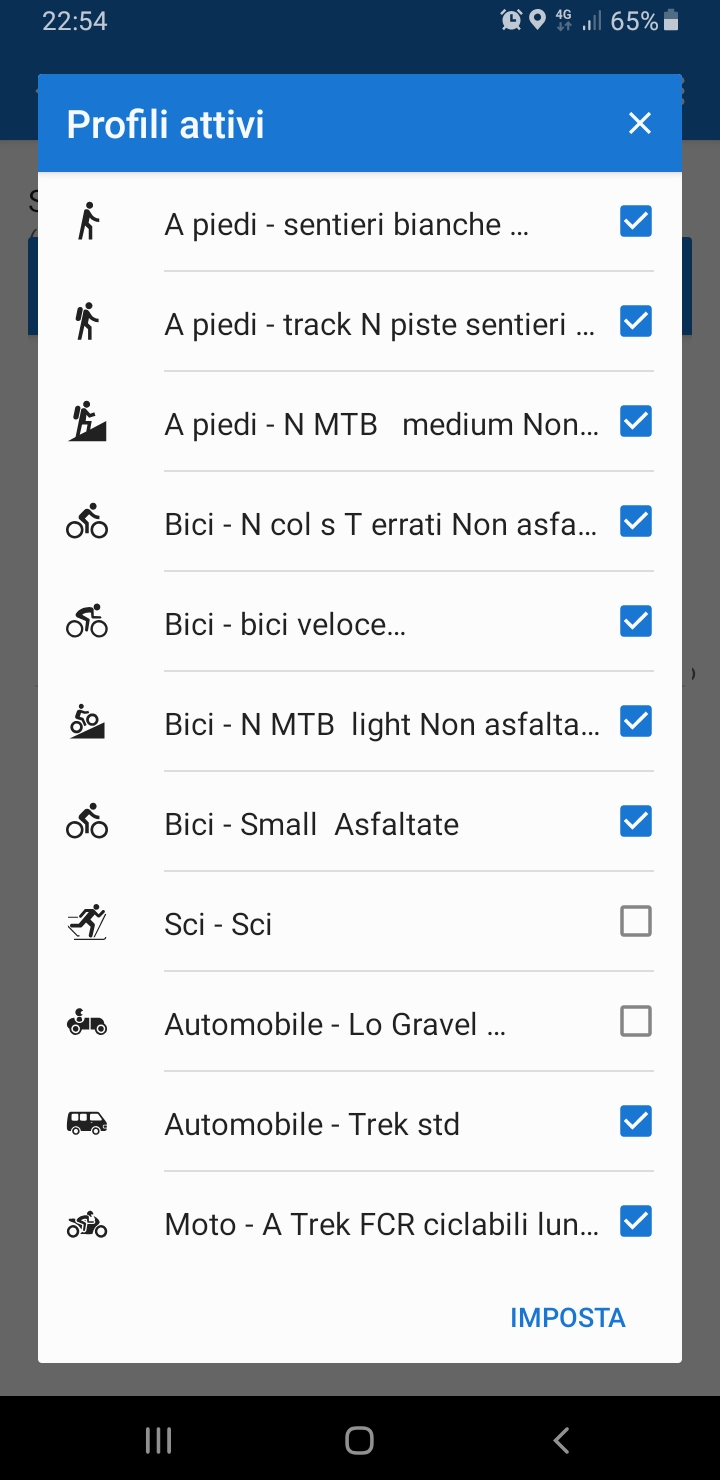Select the Bici - N col s T errati row
The height and width of the screenshot is (1480, 720).
point(380,523)
